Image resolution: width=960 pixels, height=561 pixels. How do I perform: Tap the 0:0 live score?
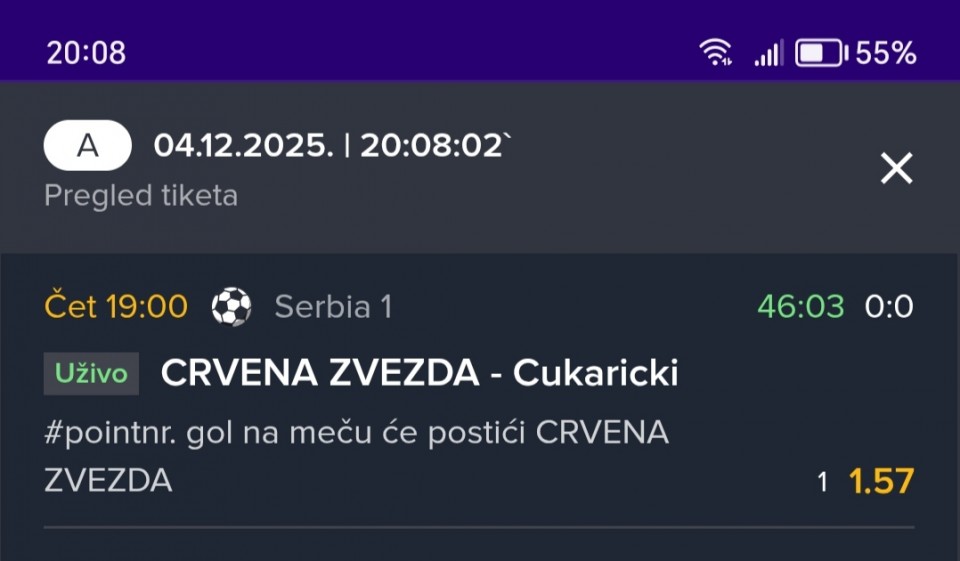click(x=888, y=307)
